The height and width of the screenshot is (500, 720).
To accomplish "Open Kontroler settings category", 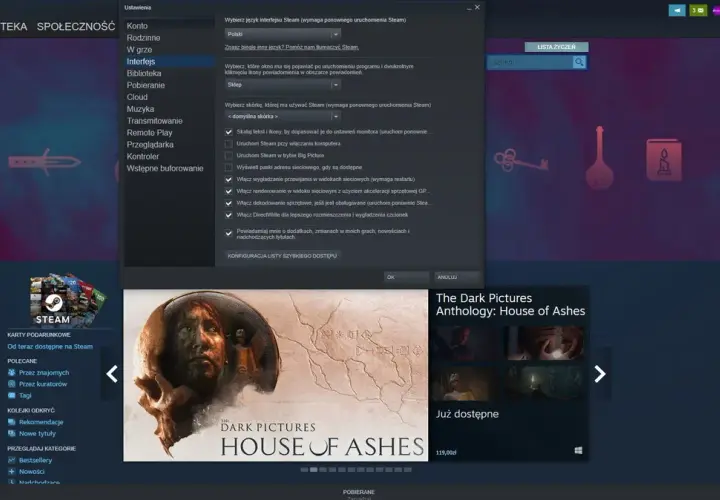I will point(142,157).
